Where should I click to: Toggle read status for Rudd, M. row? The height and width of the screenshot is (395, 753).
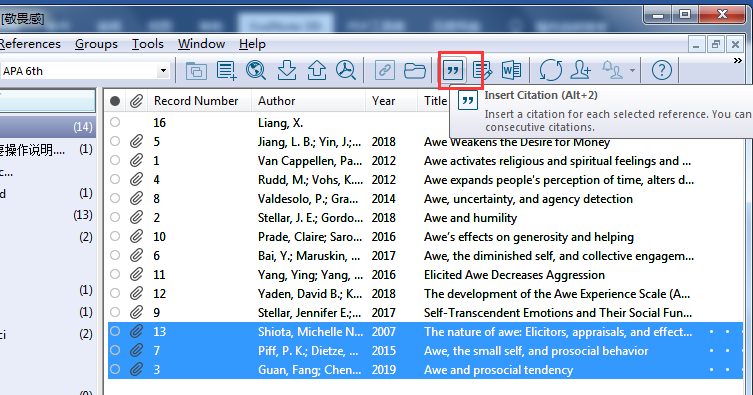coord(115,179)
